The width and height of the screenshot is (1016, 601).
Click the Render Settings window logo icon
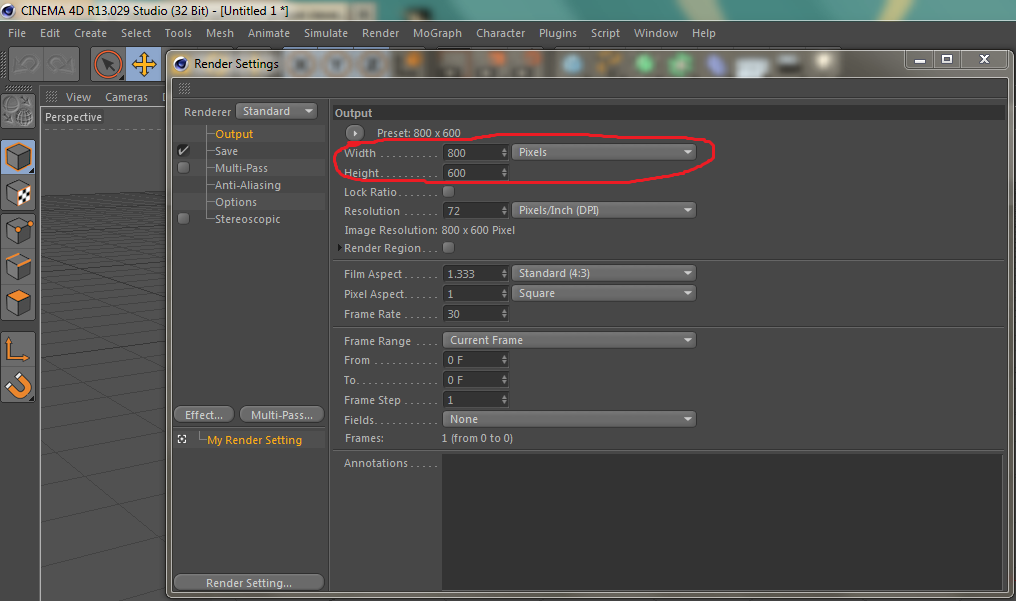point(181,63)
